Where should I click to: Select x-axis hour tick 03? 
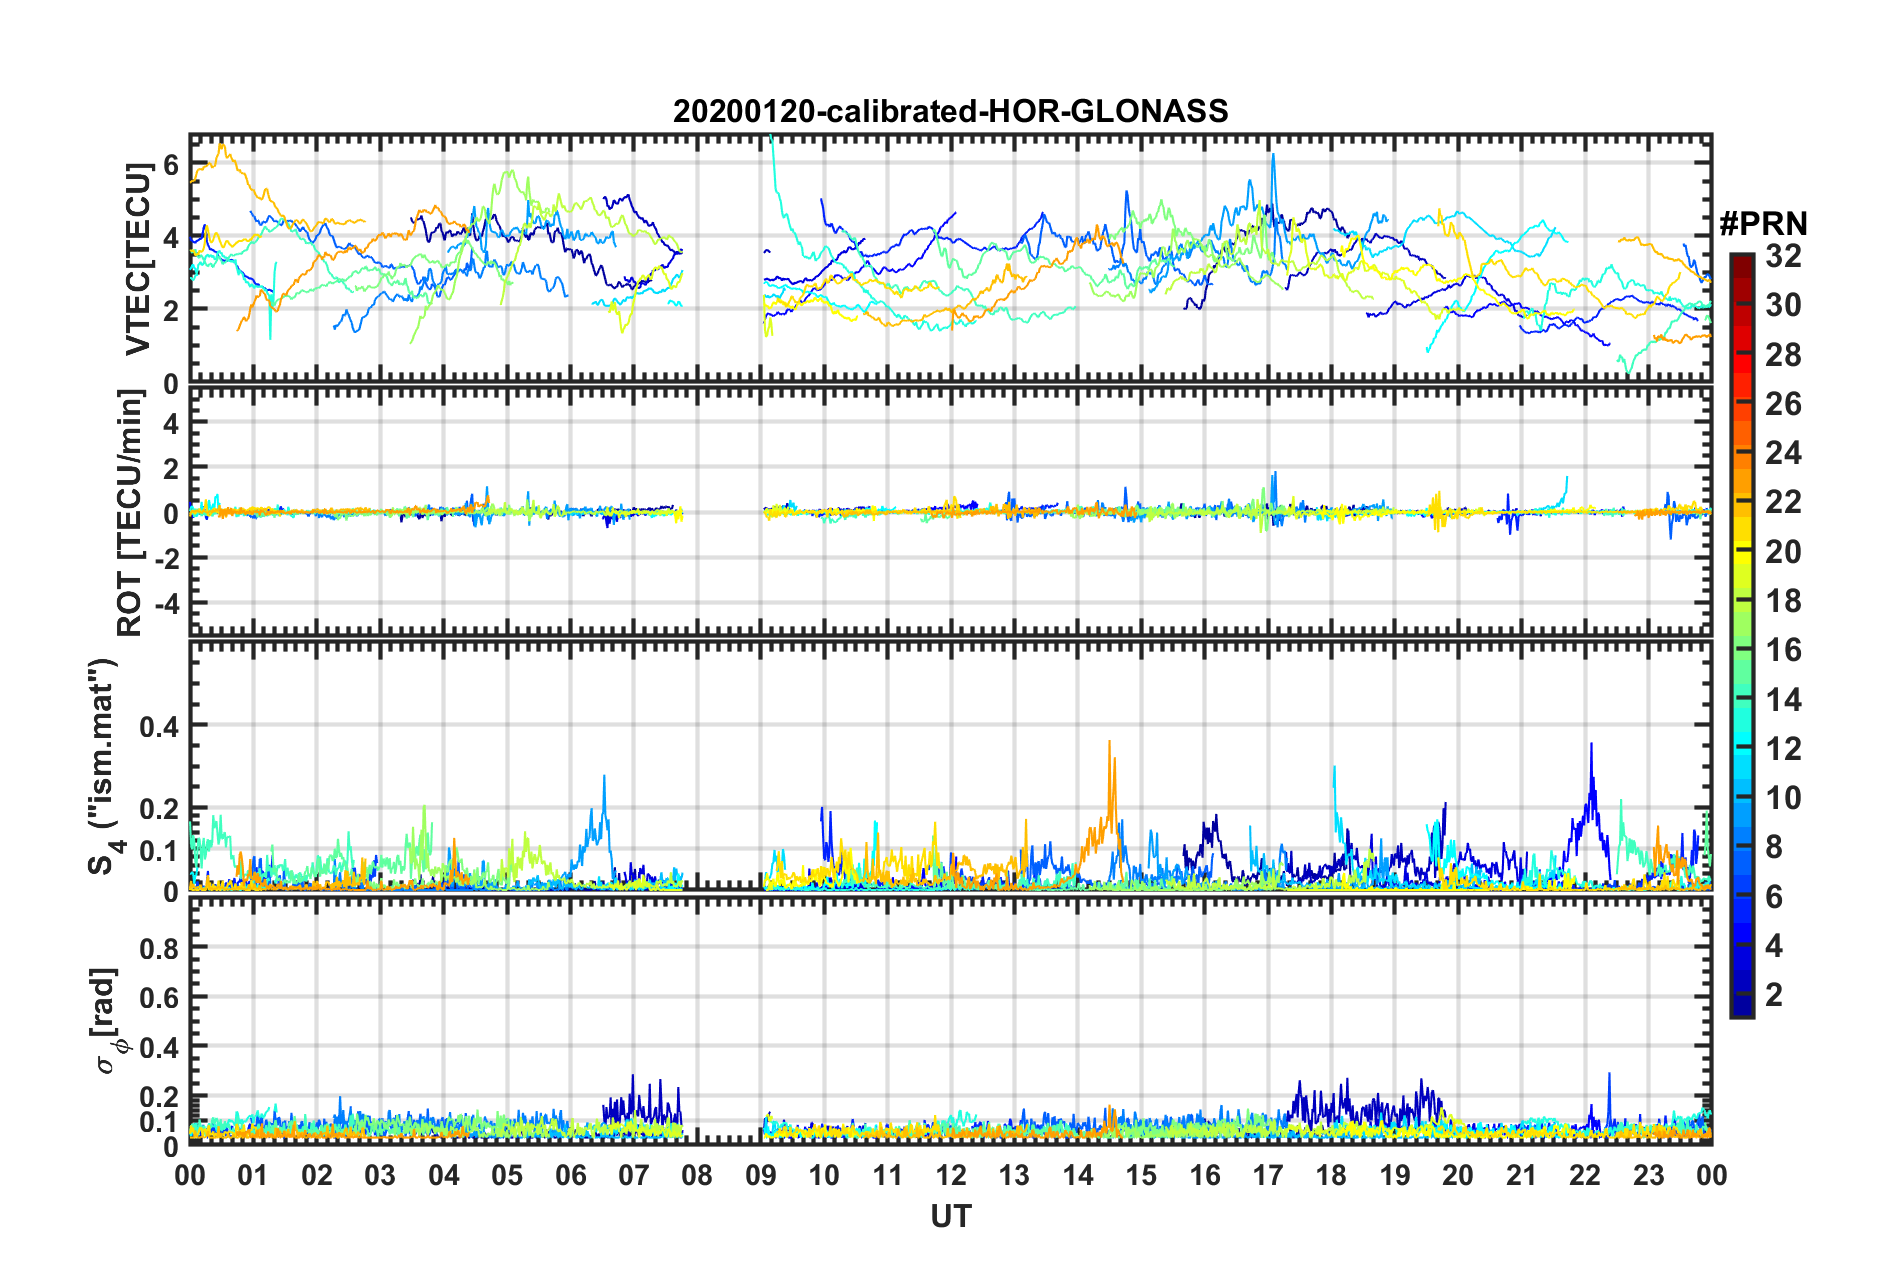tap(380, 1175)
